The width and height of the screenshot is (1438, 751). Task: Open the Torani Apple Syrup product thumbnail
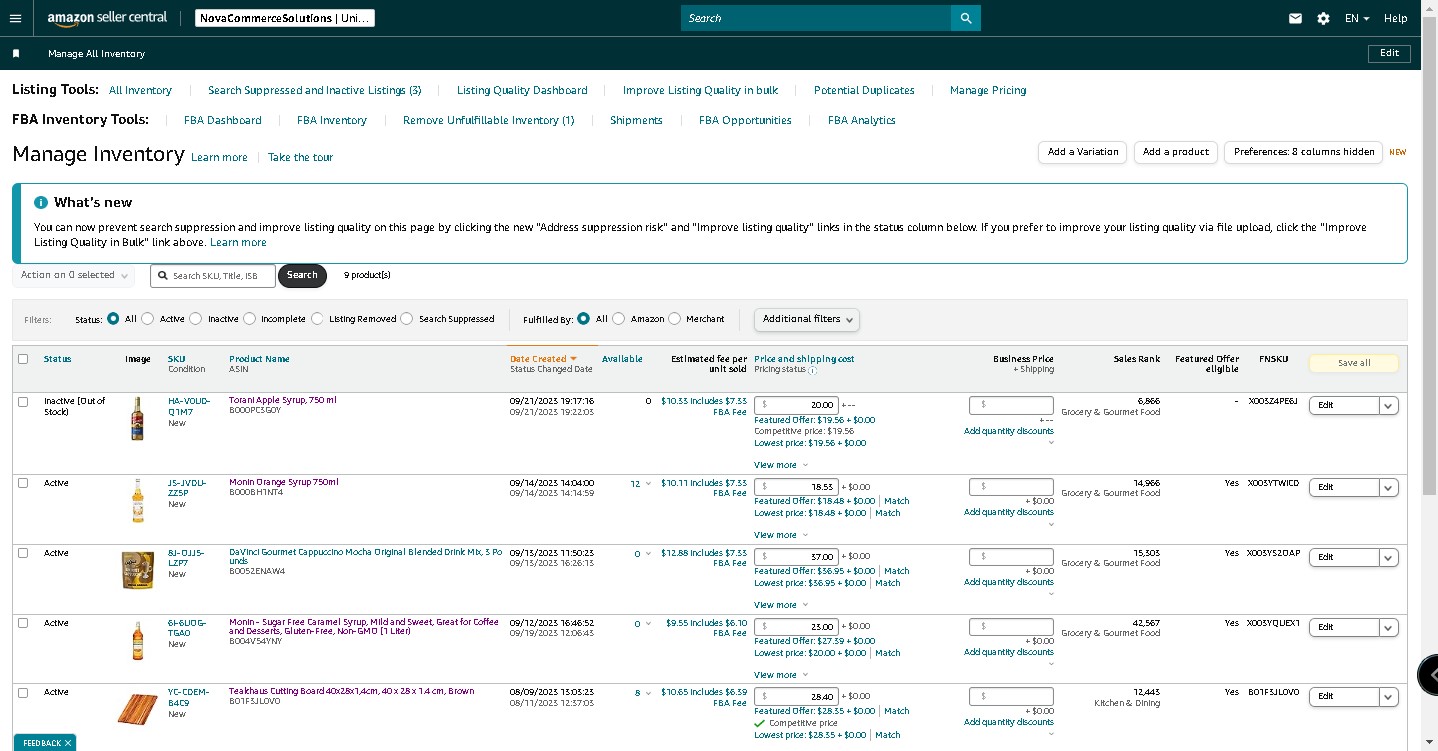(x=137, y=418)
